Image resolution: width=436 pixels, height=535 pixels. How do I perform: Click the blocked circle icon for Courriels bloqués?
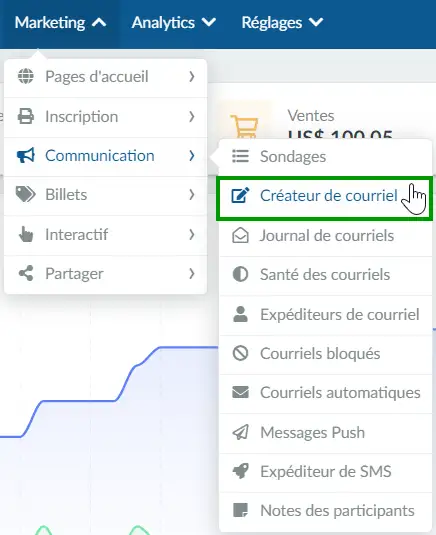241,353
